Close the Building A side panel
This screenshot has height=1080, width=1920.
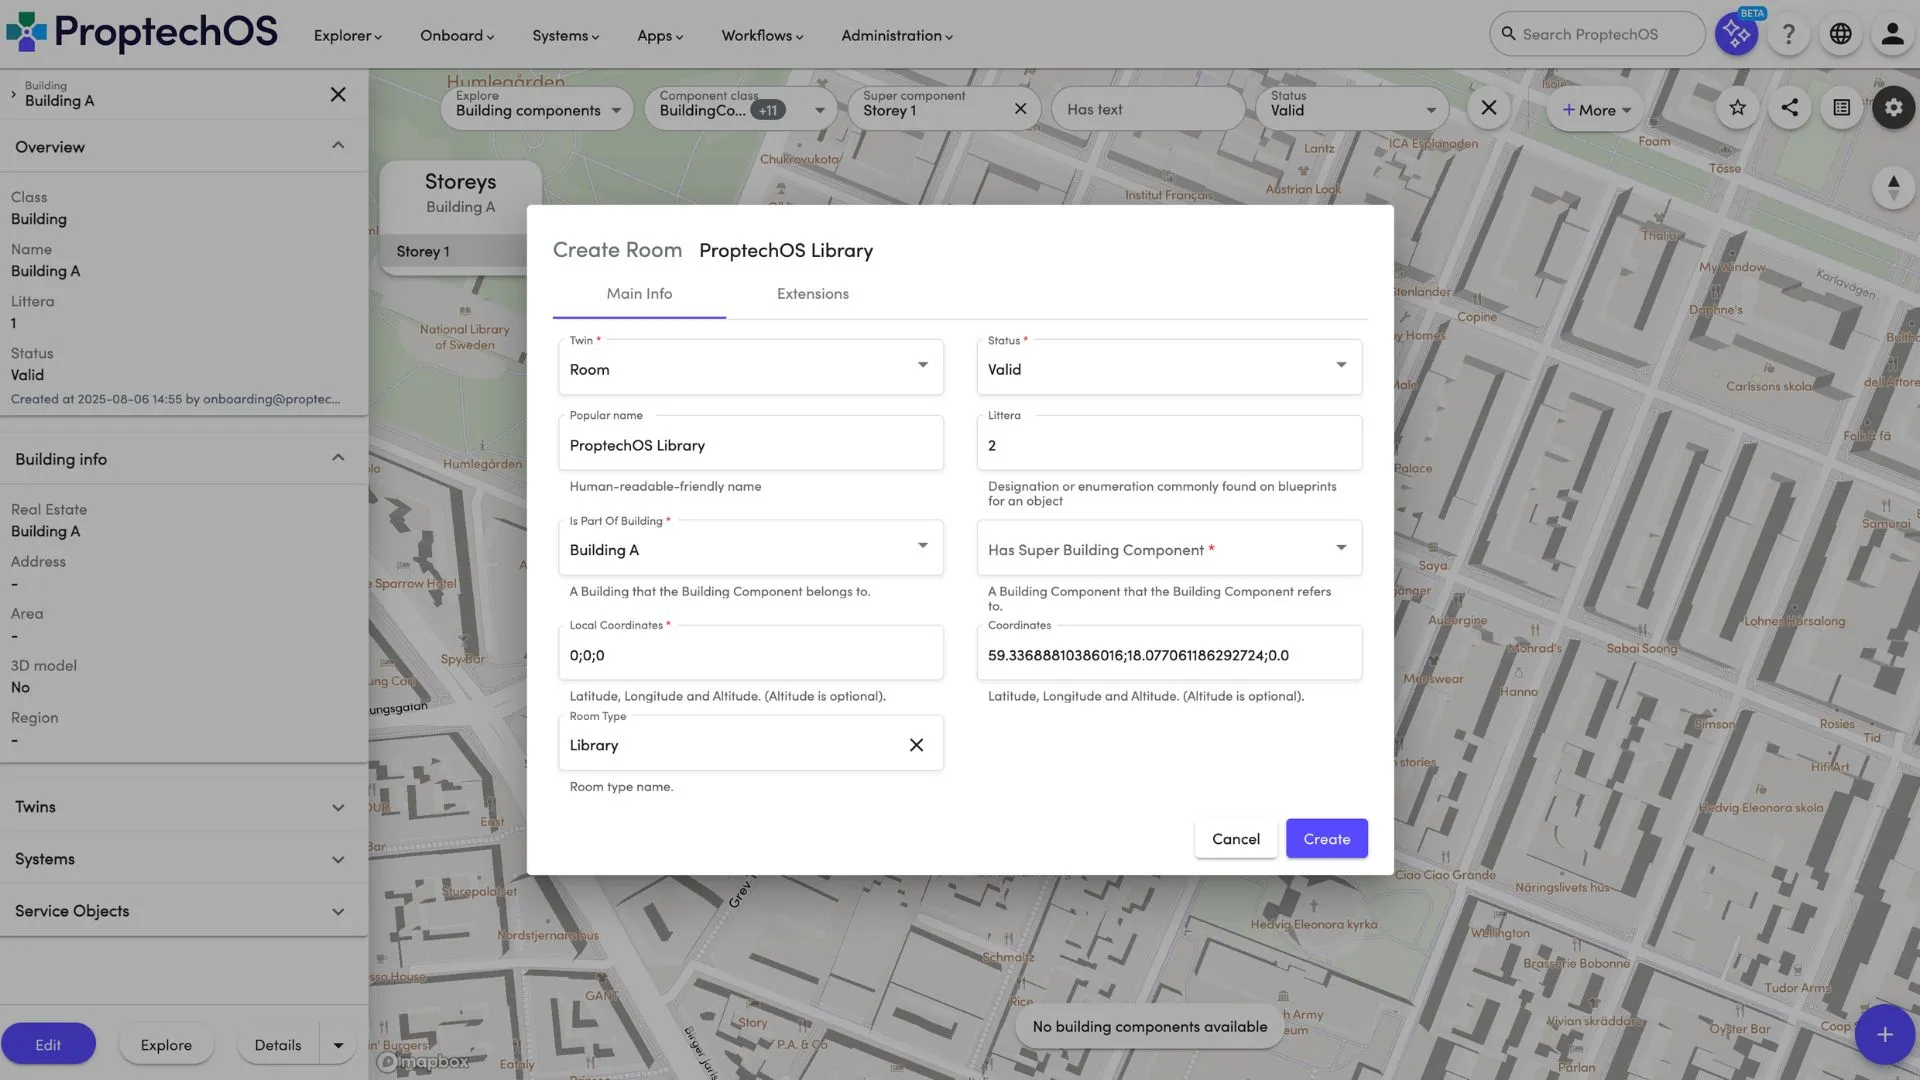[338, 94]
